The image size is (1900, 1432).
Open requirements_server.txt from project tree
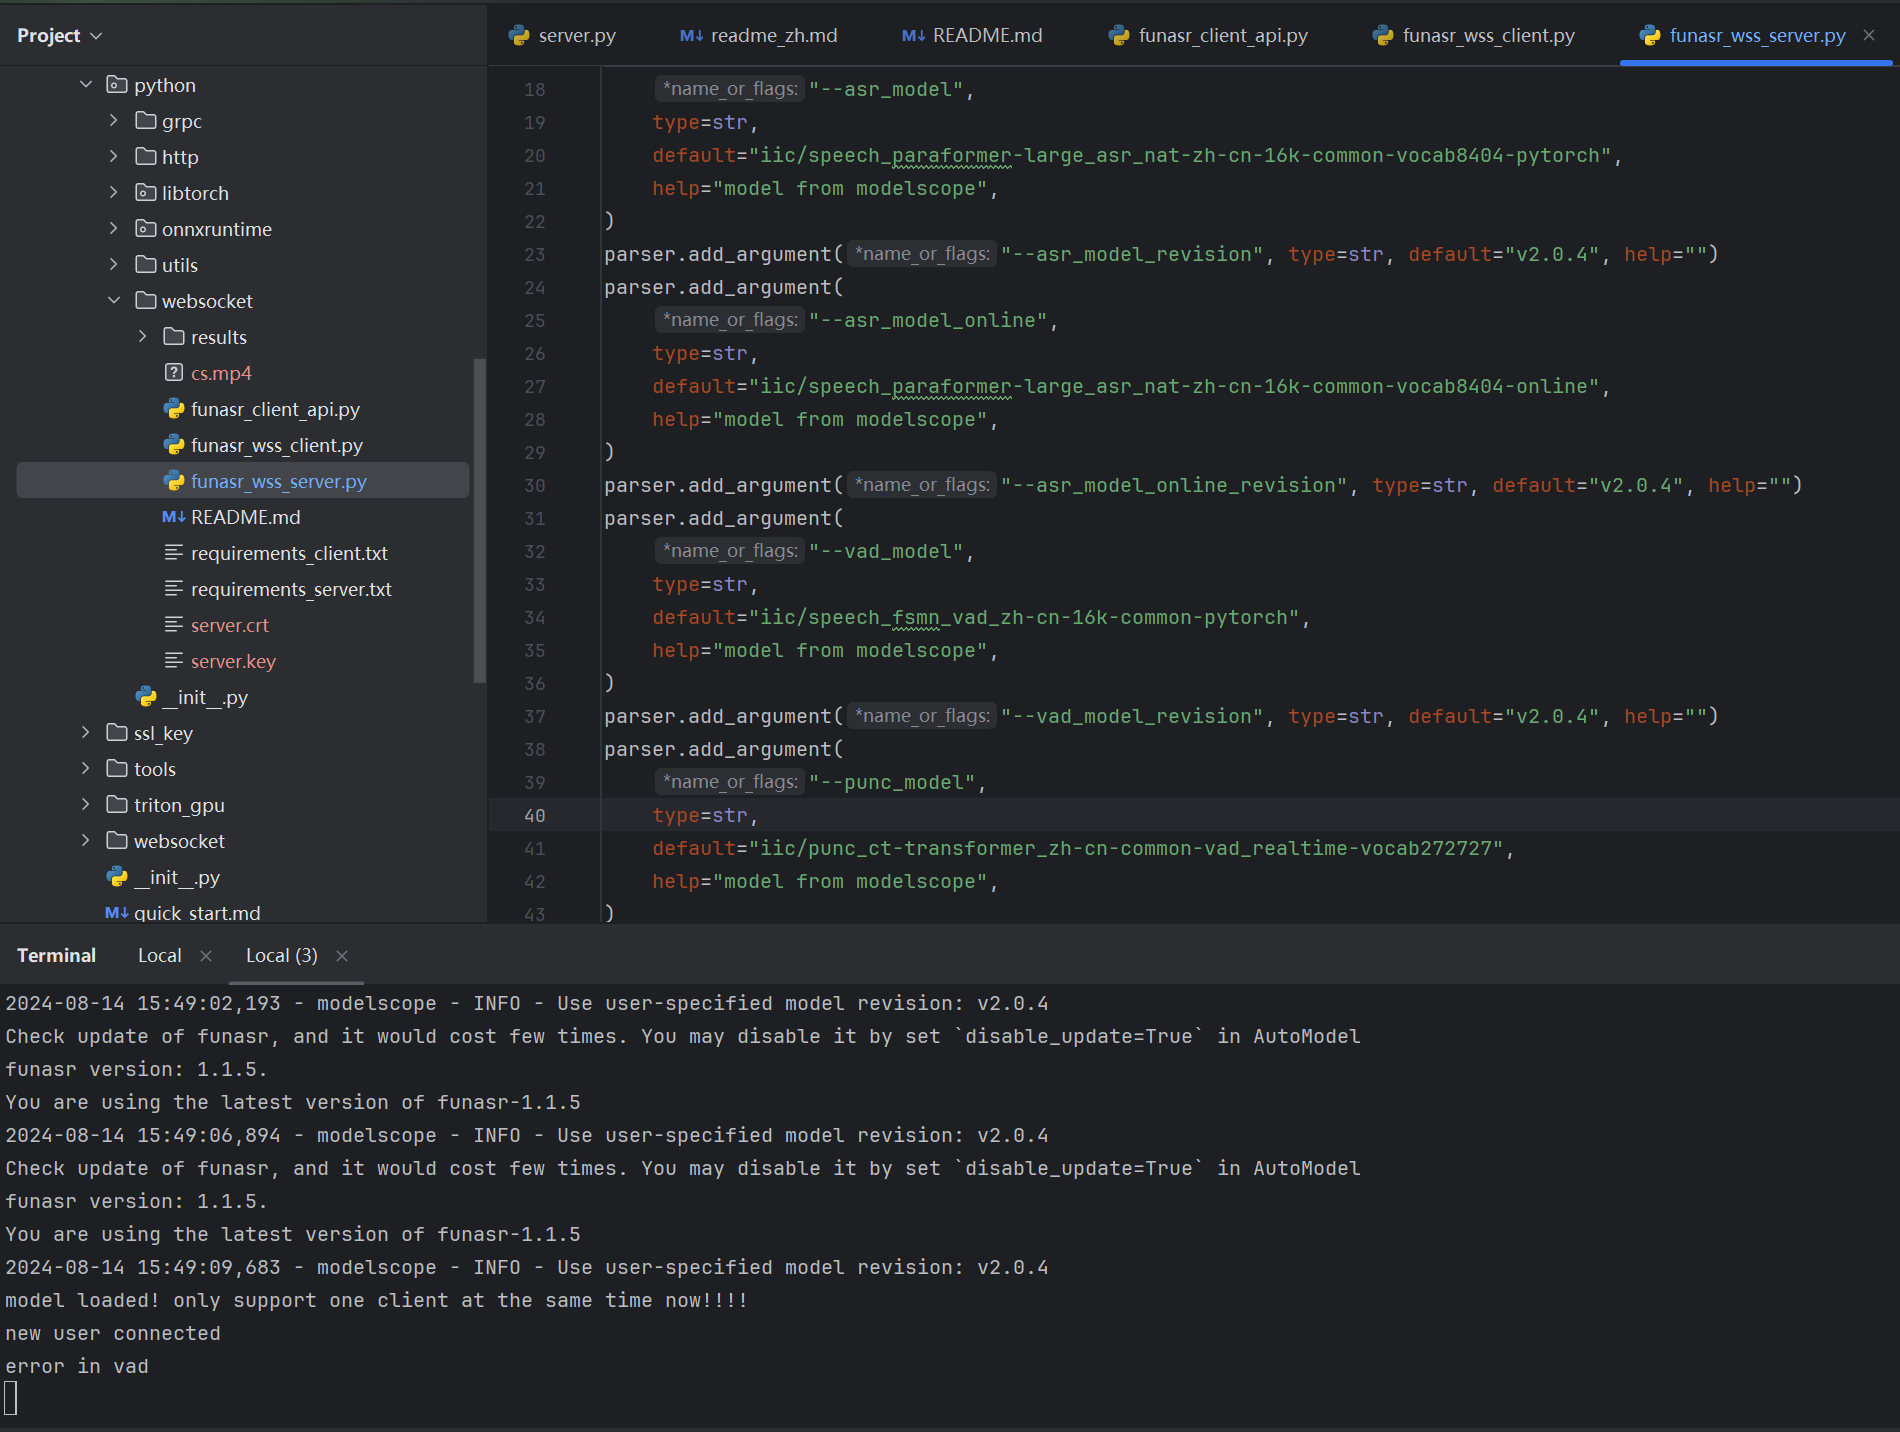pyautogui.click(x=291, y=589)
